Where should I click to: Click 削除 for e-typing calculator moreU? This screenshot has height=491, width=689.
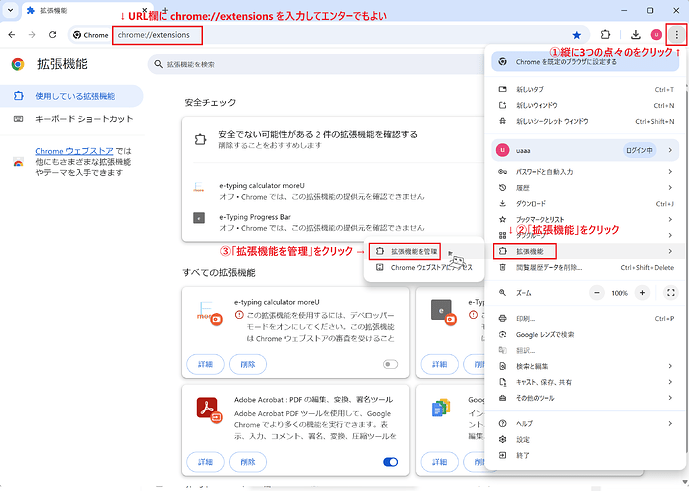(248, 364)
